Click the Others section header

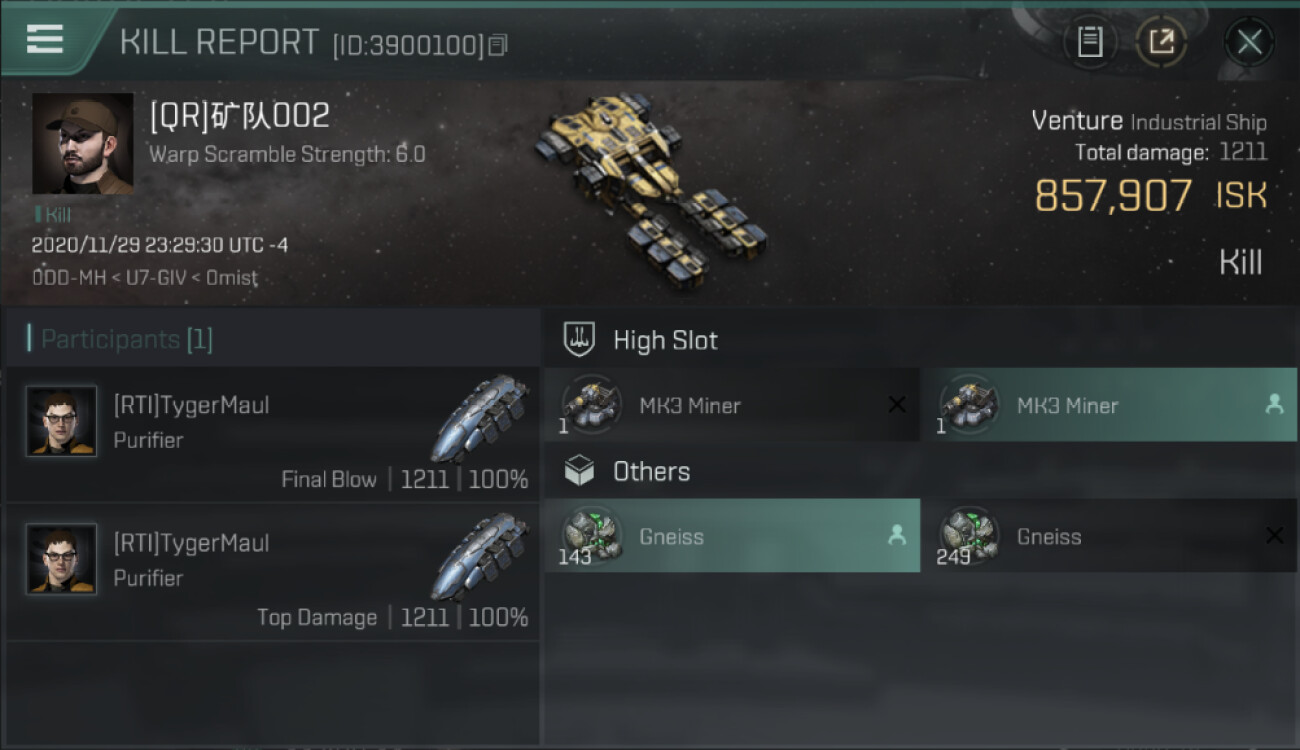point(627,471)
